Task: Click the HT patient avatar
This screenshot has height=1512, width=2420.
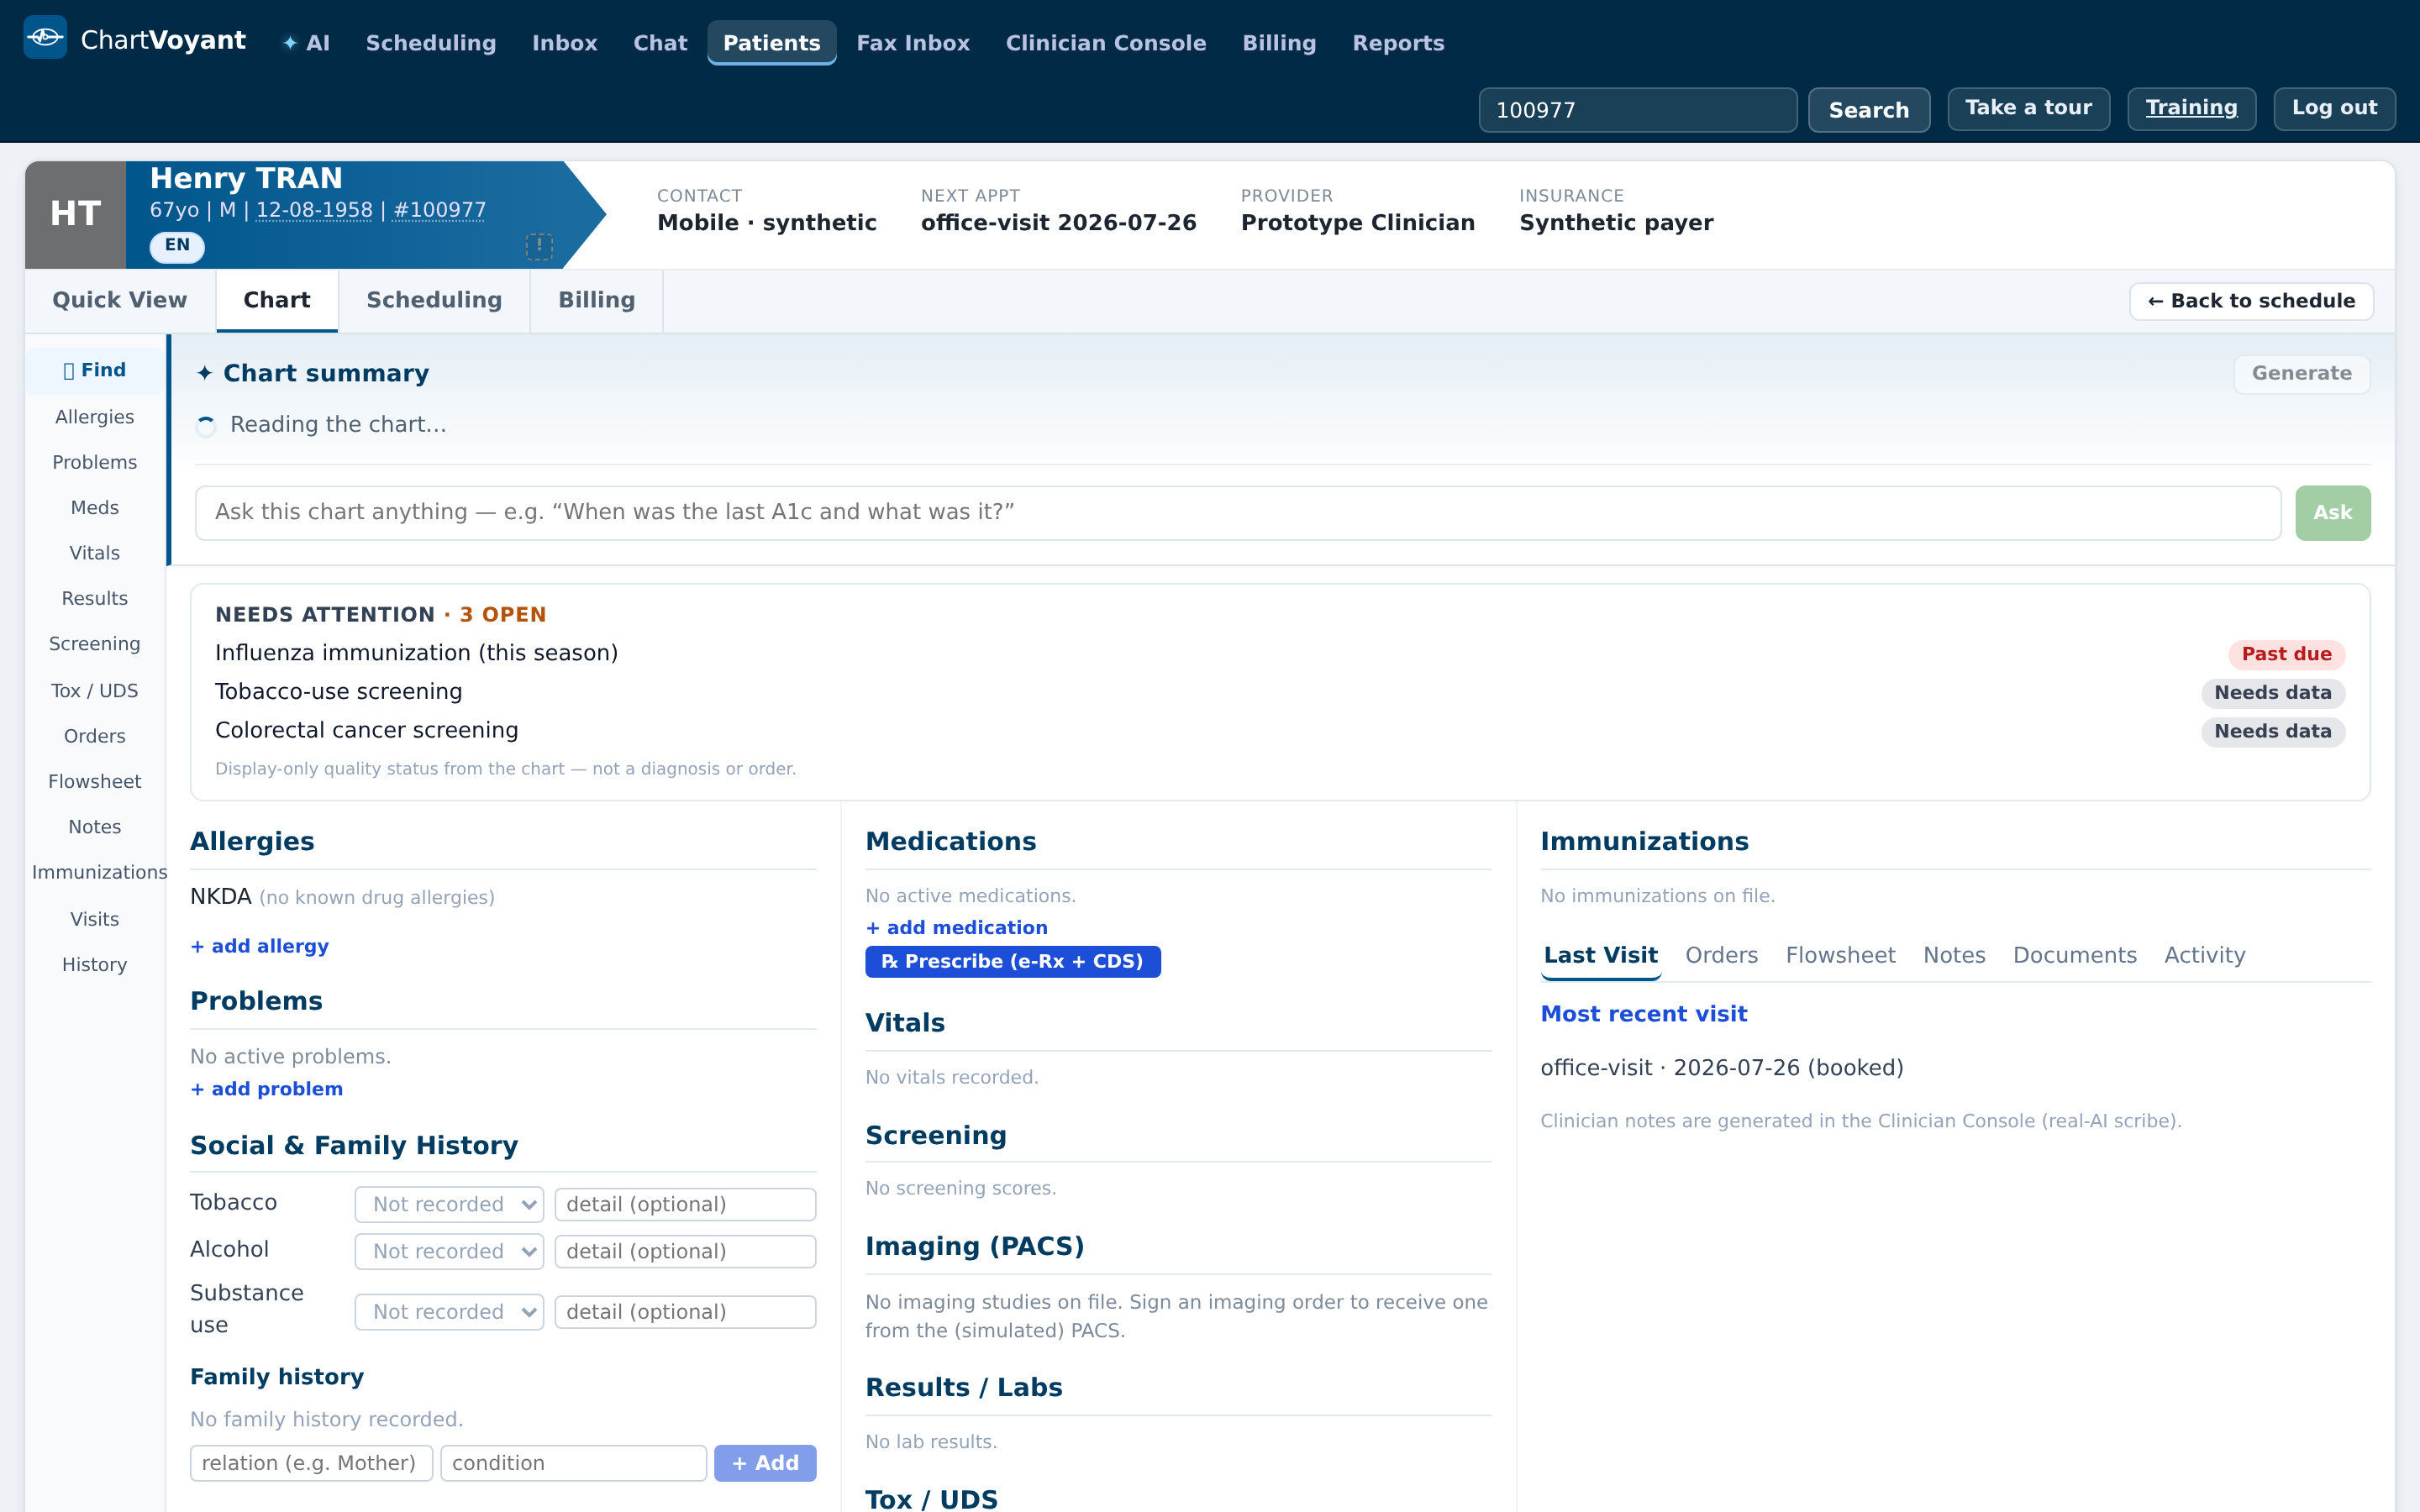Action: (76, 214)
